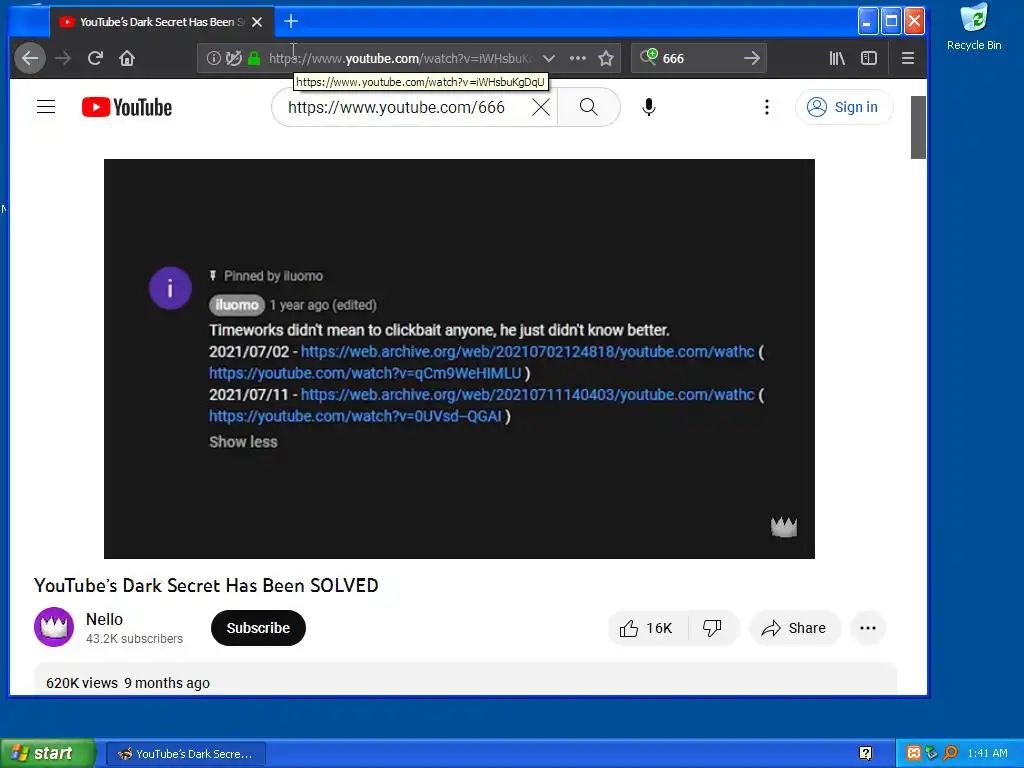Click the crown watermark in video corner
This screenshot has width=1024, height=768.
pos(784,526)
